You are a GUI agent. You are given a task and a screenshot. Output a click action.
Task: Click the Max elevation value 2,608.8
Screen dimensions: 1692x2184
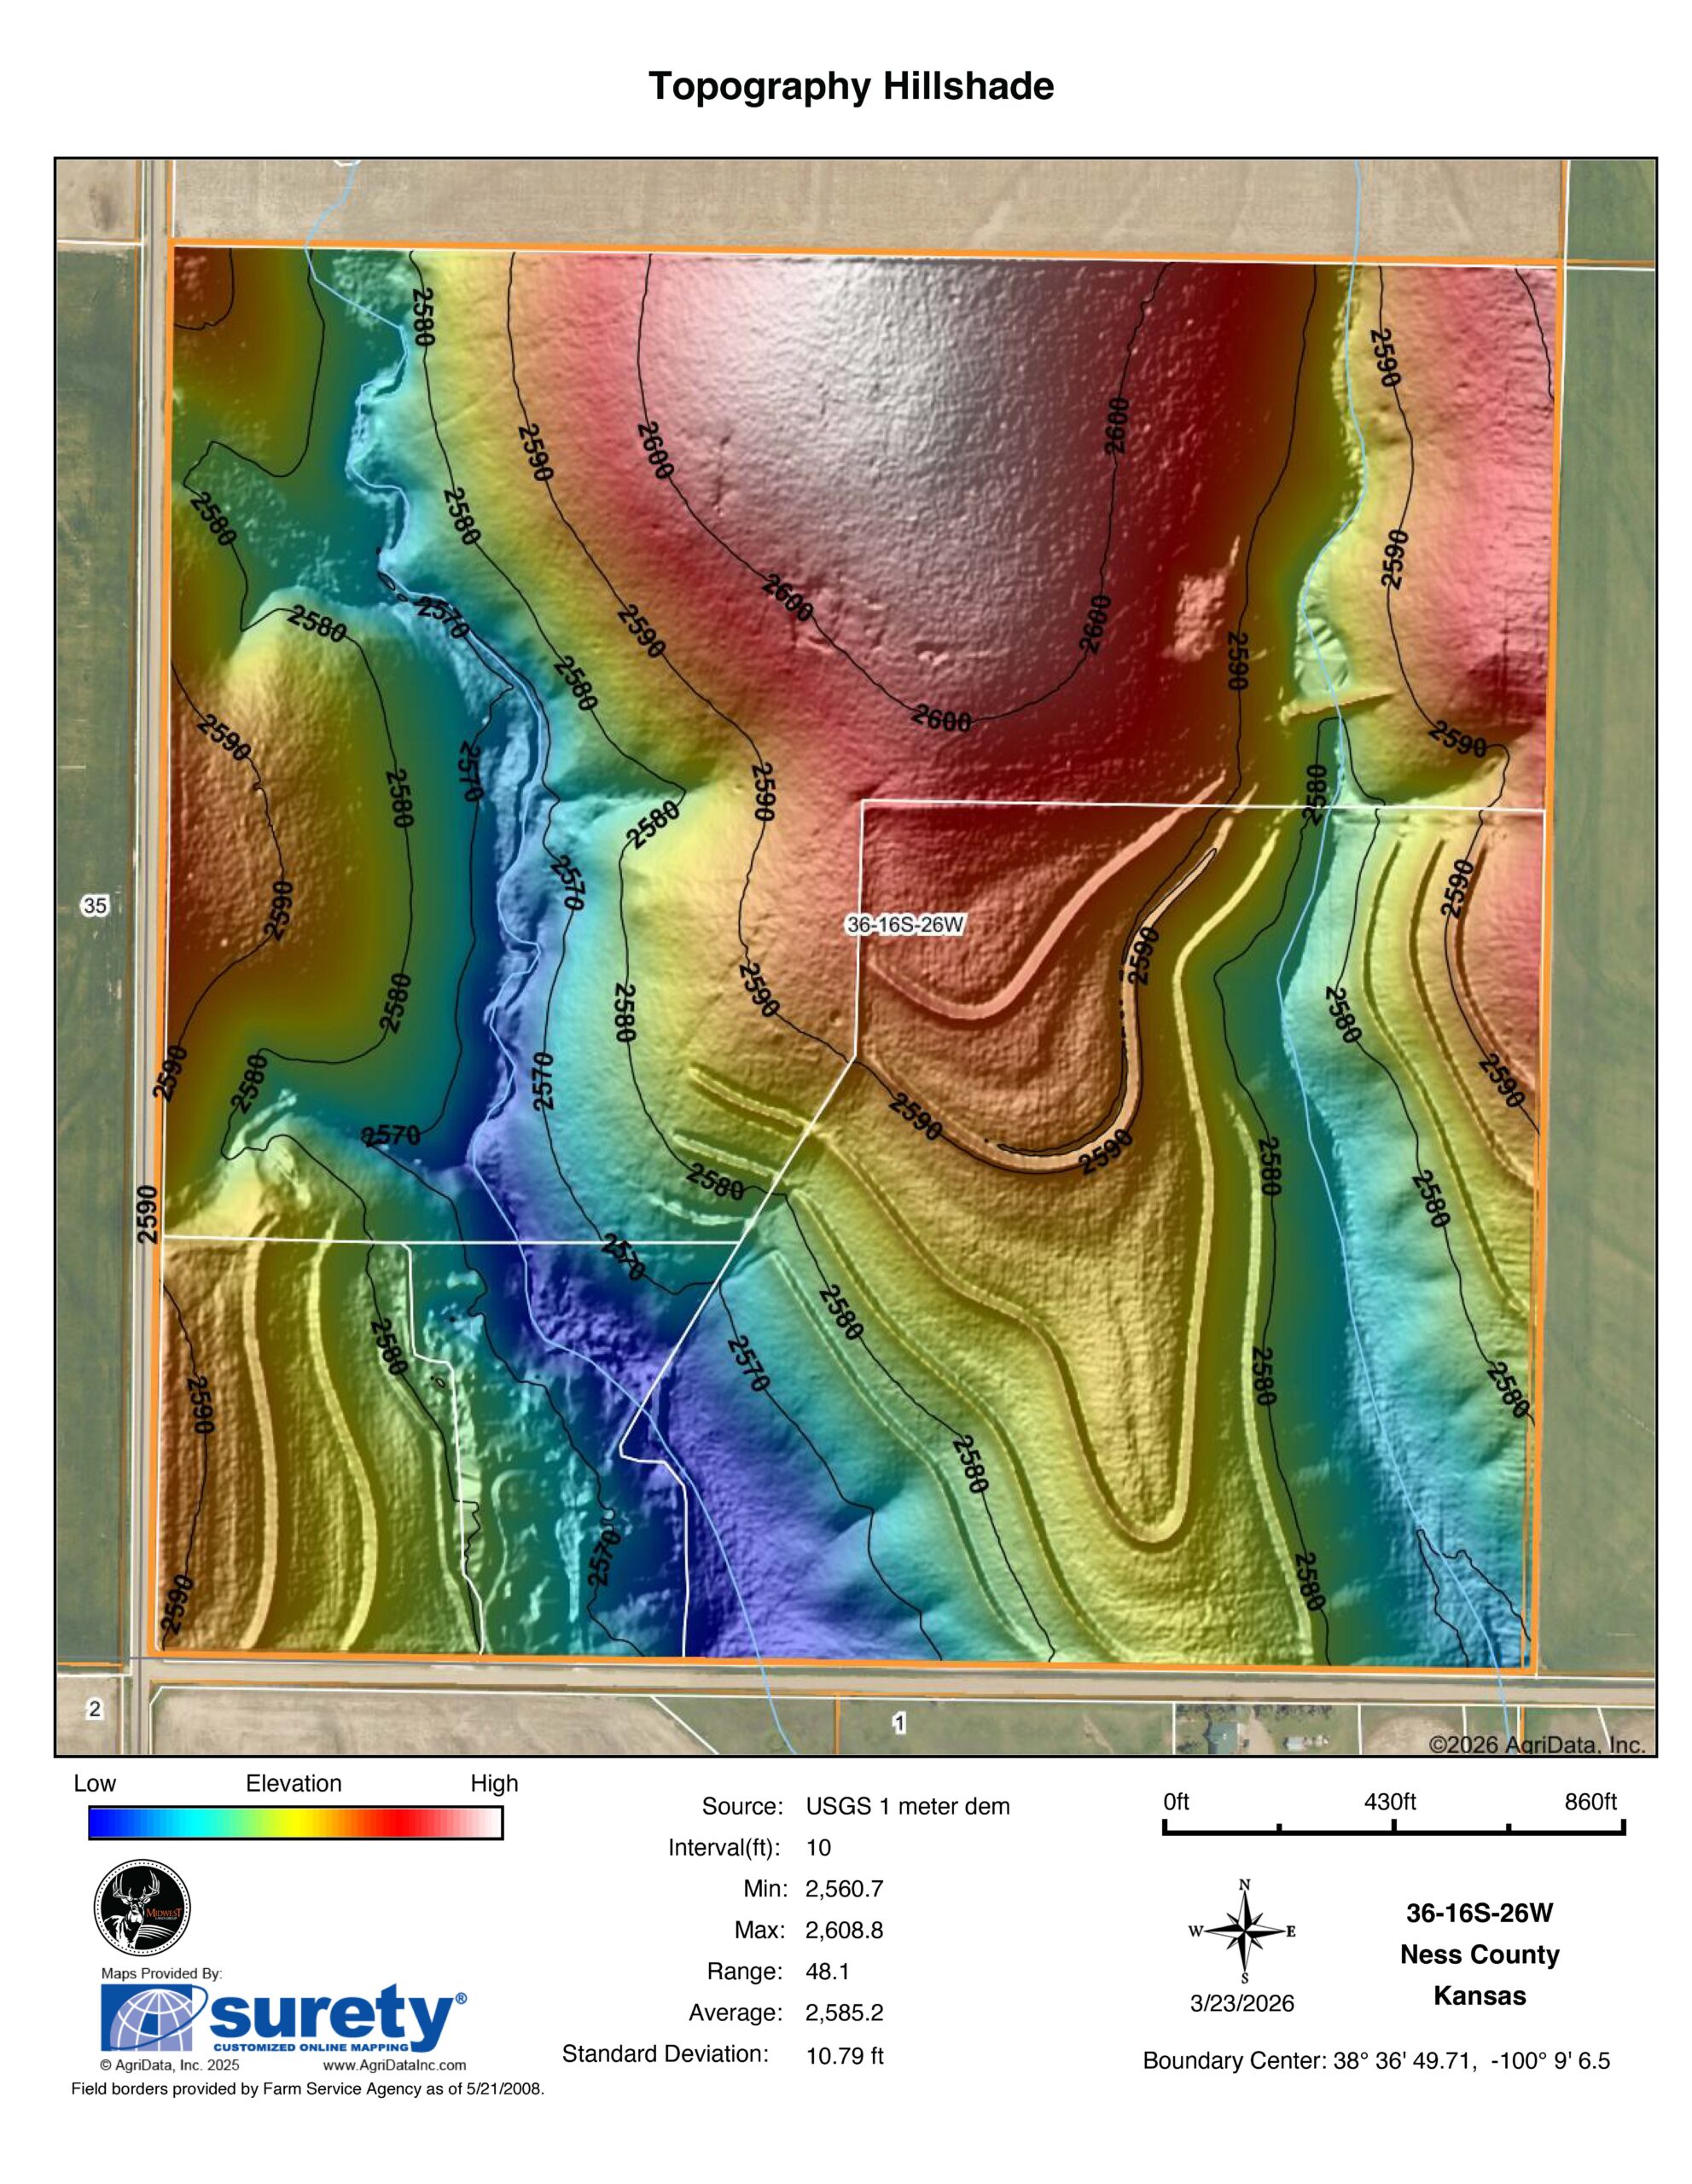(844, 1930)
